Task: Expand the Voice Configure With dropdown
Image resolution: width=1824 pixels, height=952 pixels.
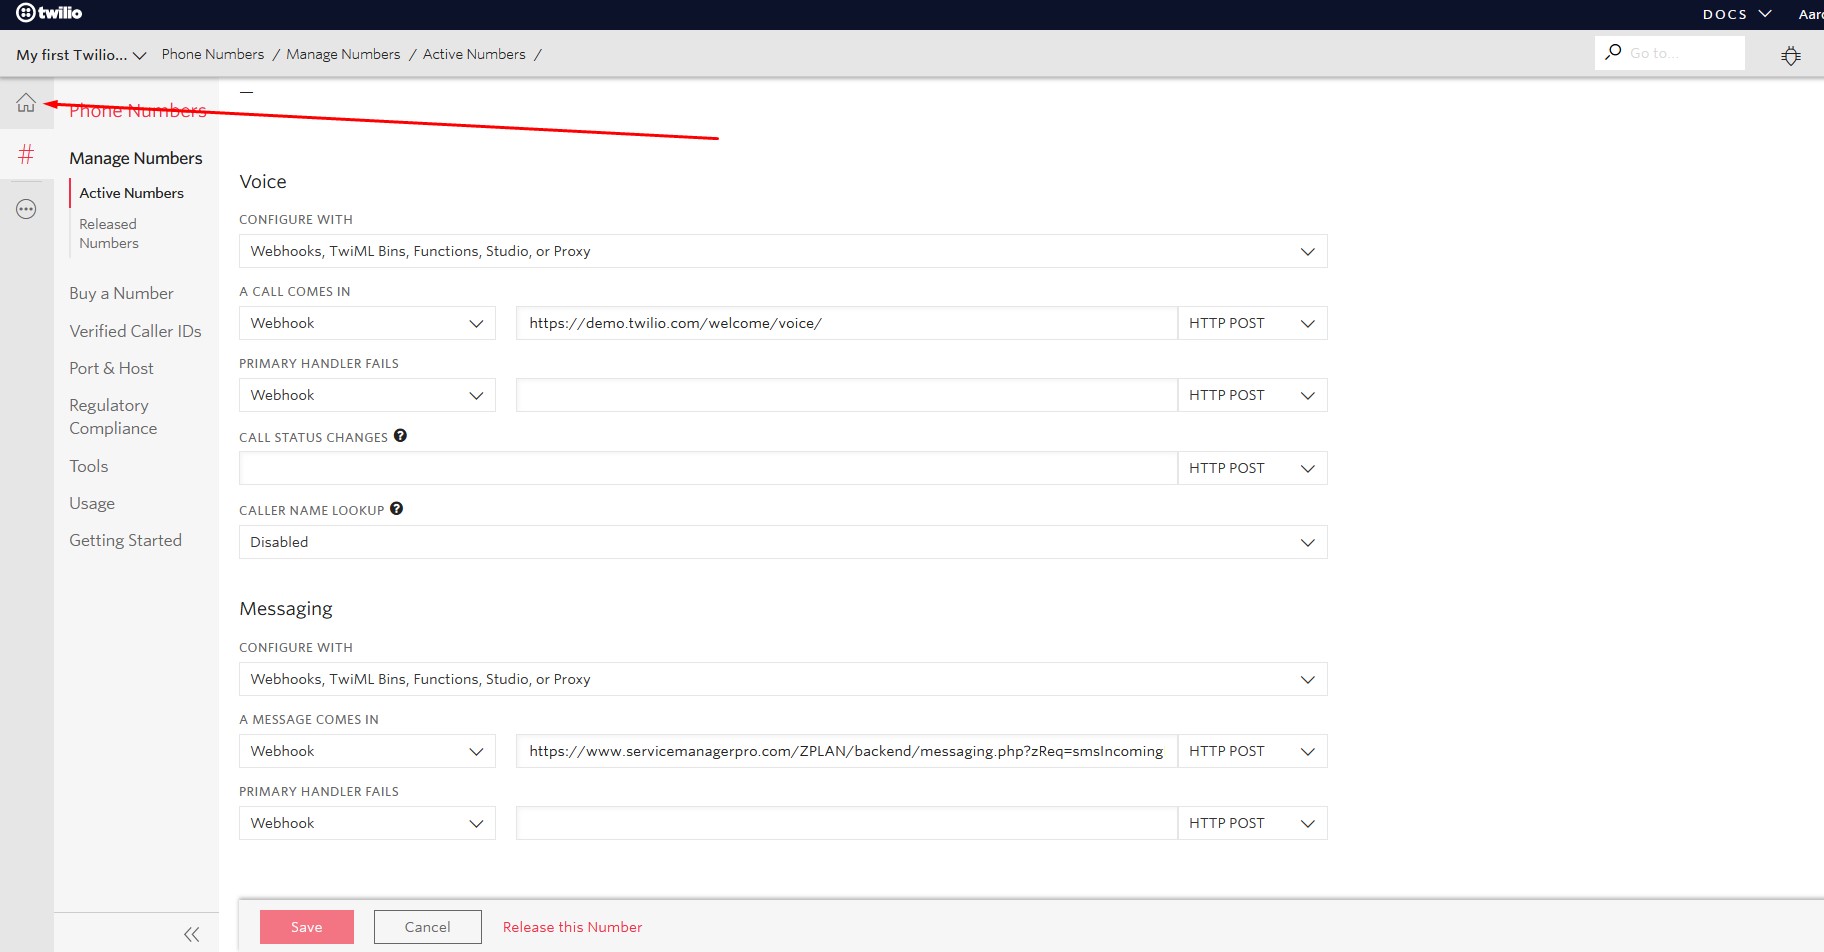Action: pos(782,251)
